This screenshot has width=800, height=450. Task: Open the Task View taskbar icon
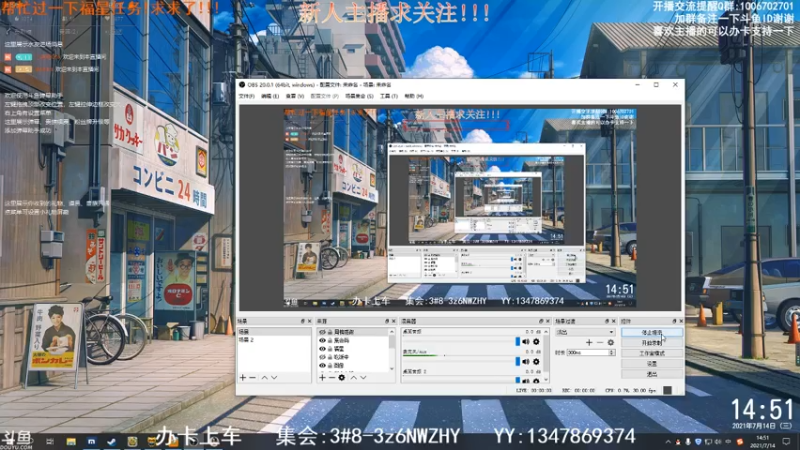click(x=49, y=441)
